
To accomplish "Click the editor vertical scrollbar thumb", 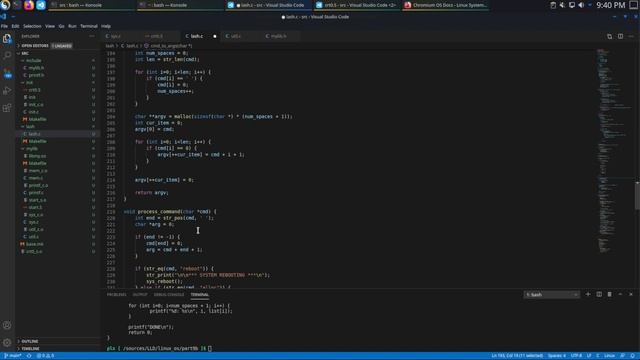I will click(638, 195).
